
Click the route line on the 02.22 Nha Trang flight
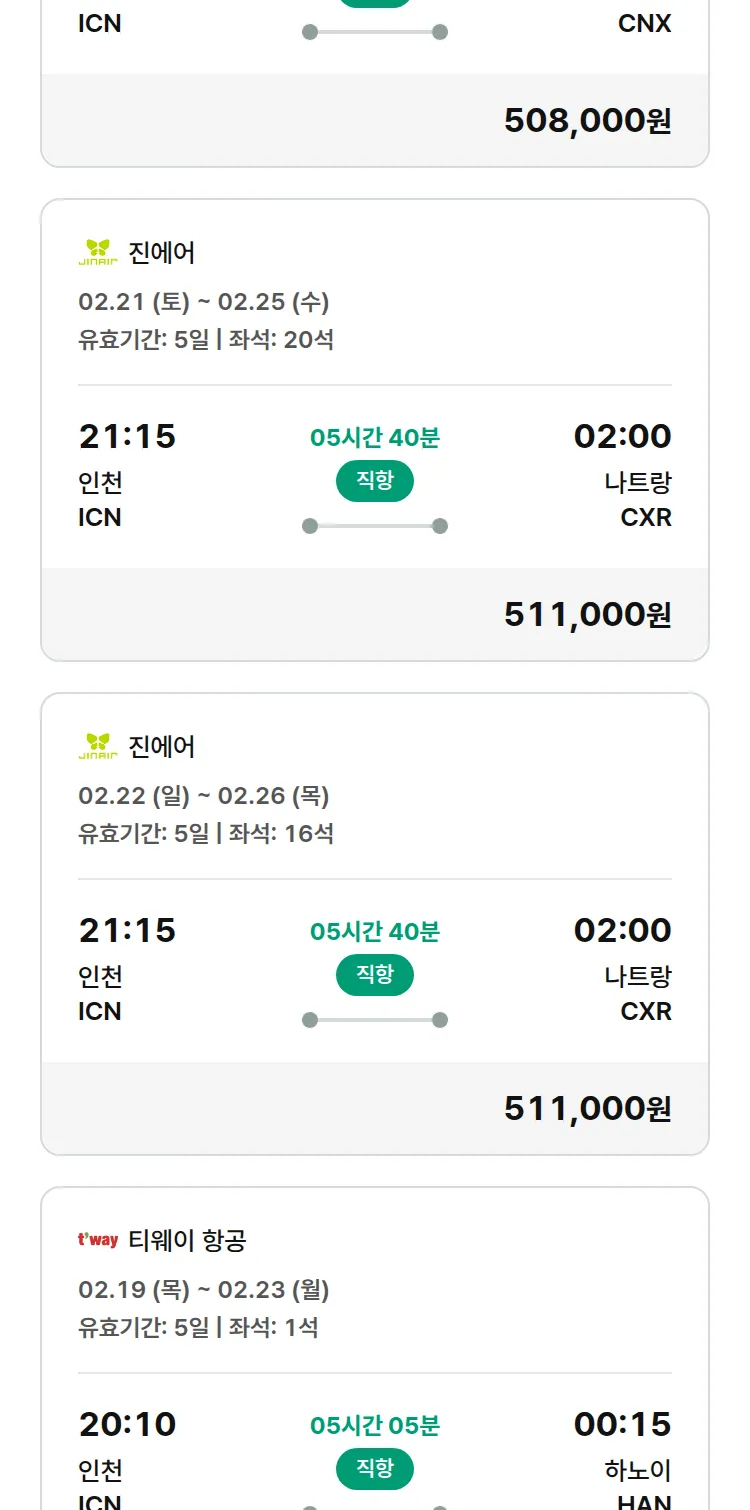pyautogui.click(x=375, y=1020)
